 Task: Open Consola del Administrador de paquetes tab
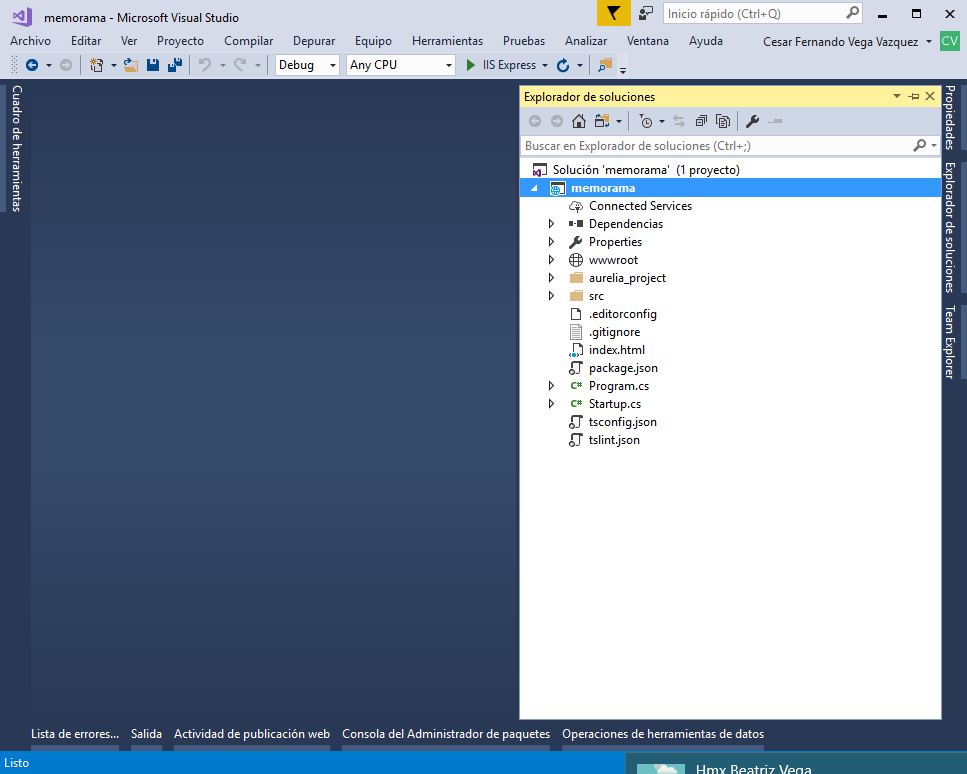(446, 734)
